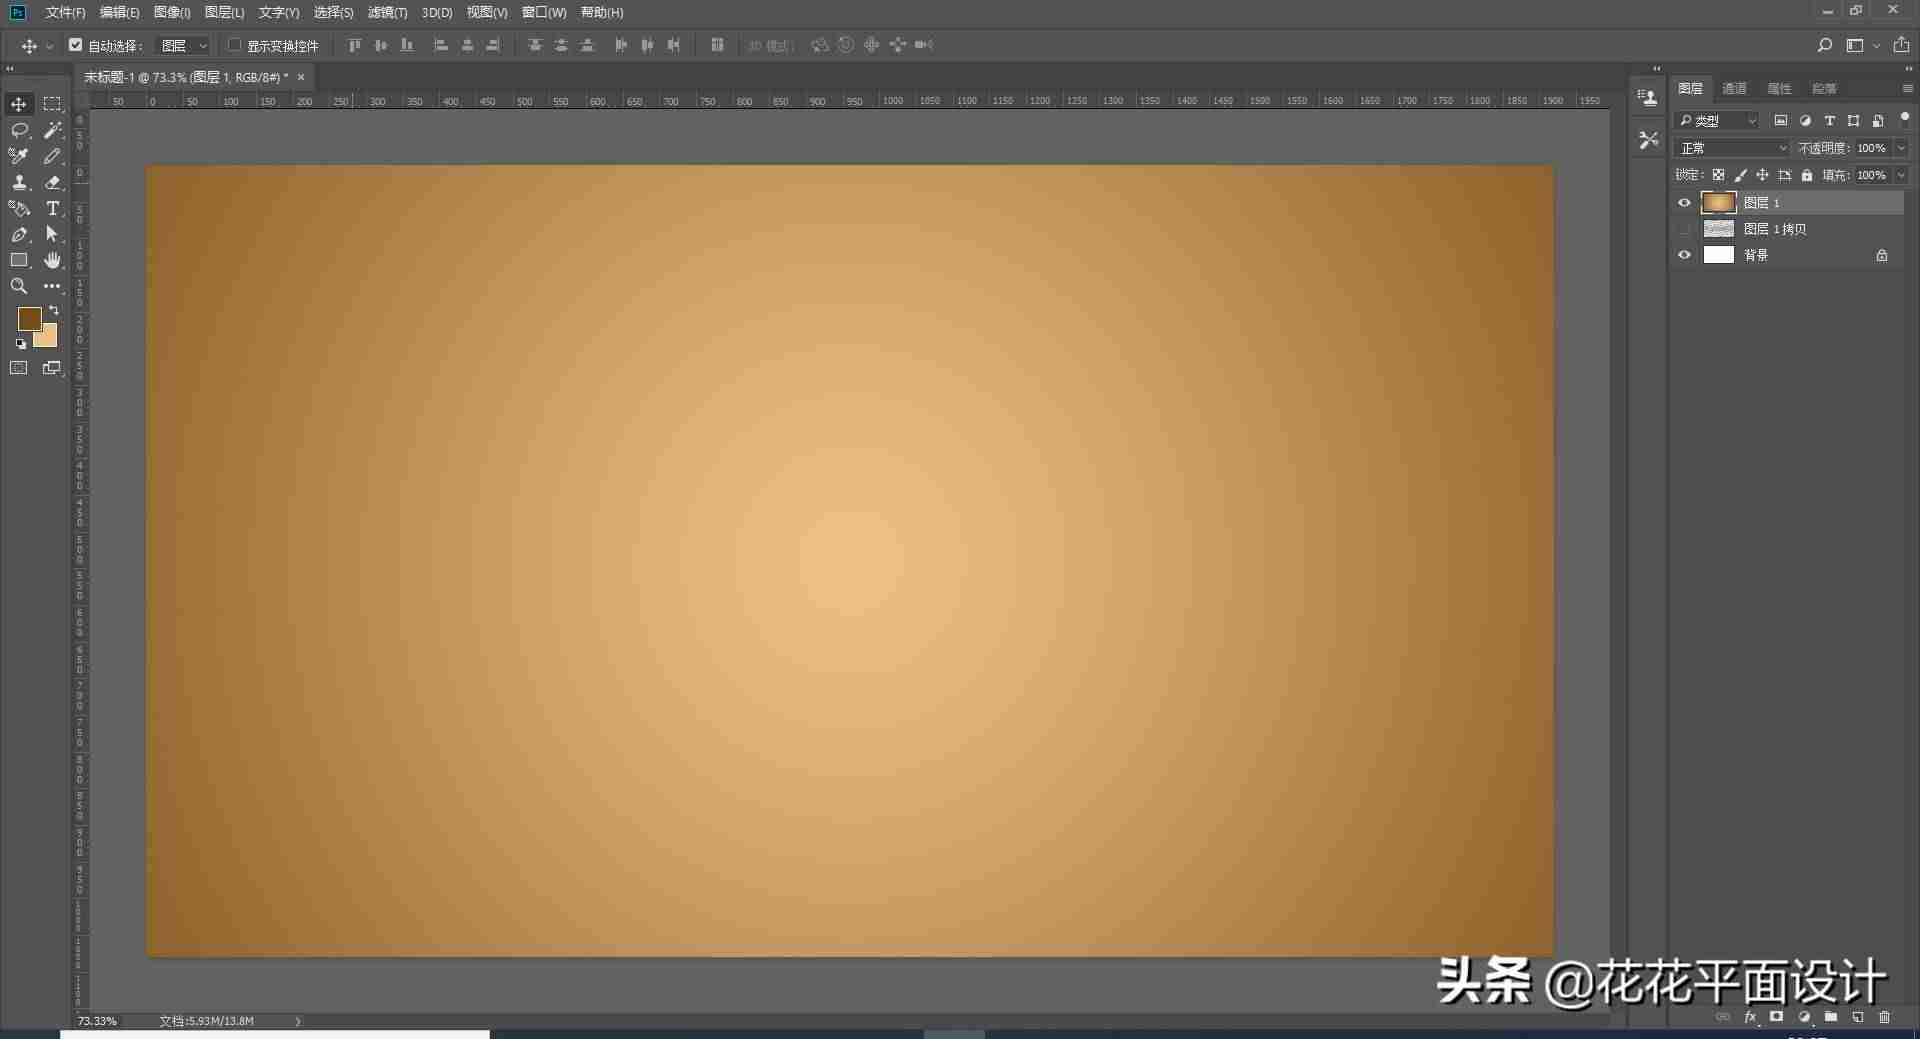Expand the status bar info arrow

click(298, 1021)
